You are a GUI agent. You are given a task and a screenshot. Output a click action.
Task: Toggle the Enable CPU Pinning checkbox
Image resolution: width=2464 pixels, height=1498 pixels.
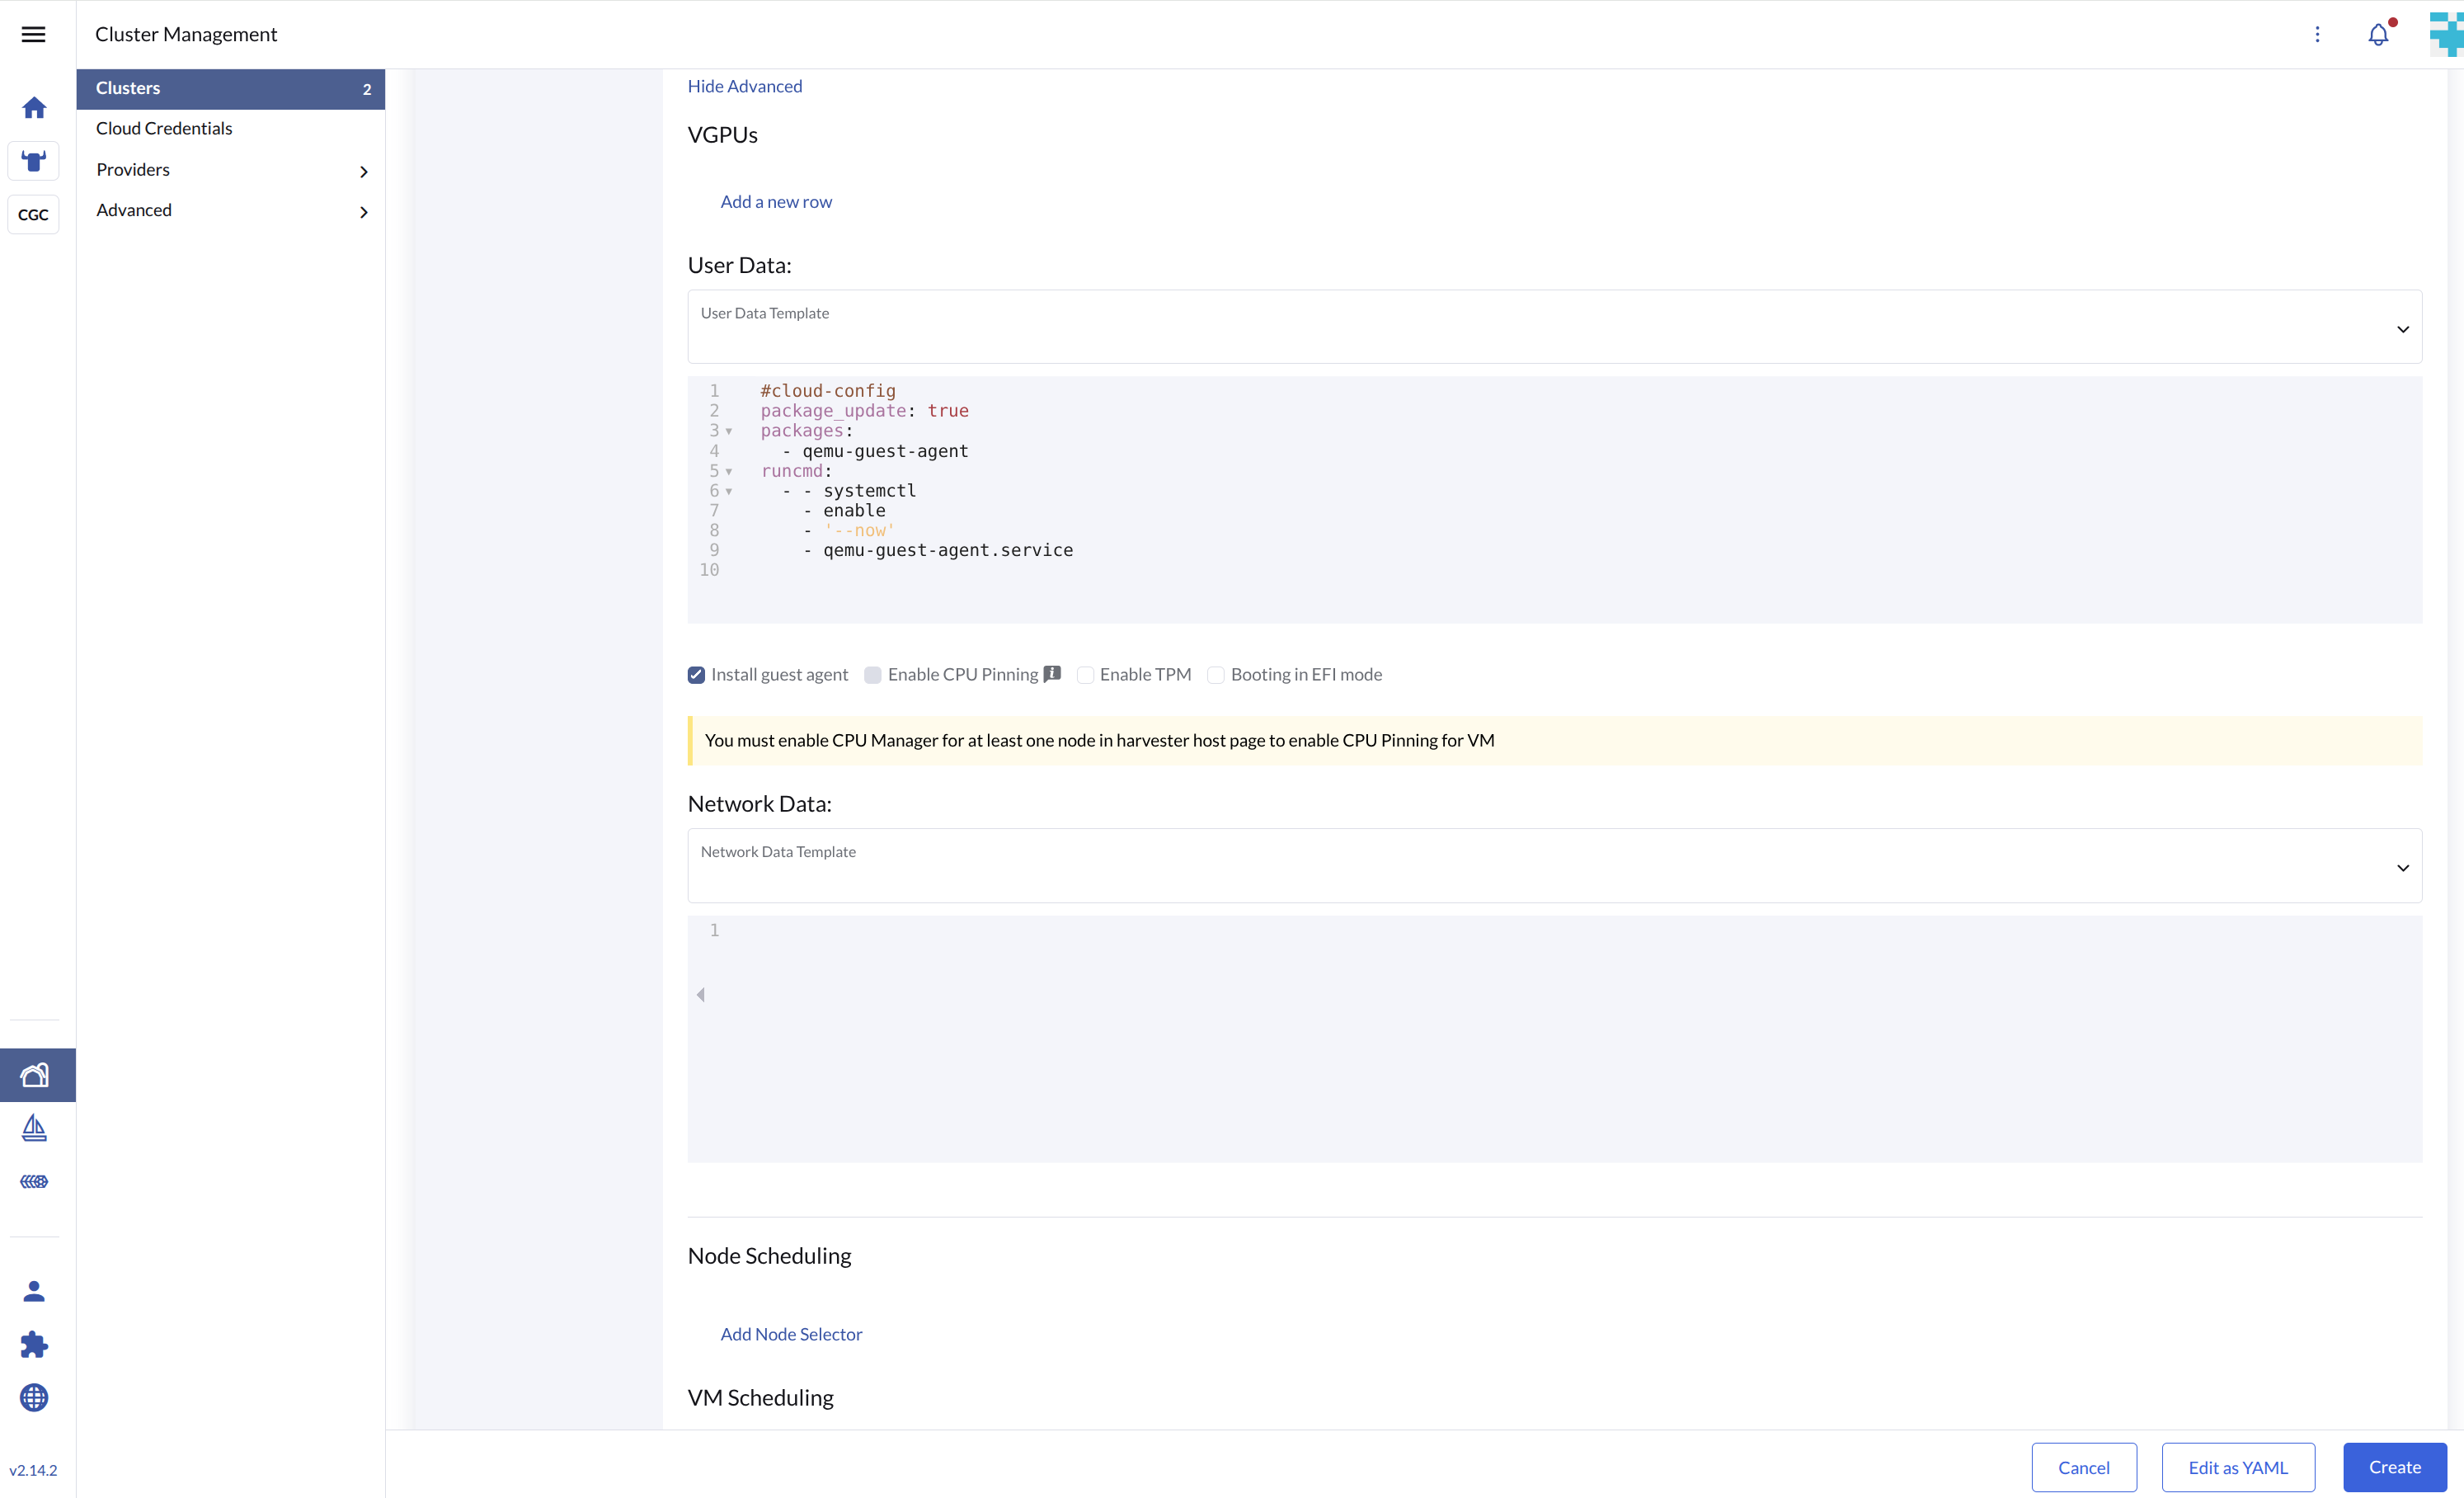tap(873, 675)
